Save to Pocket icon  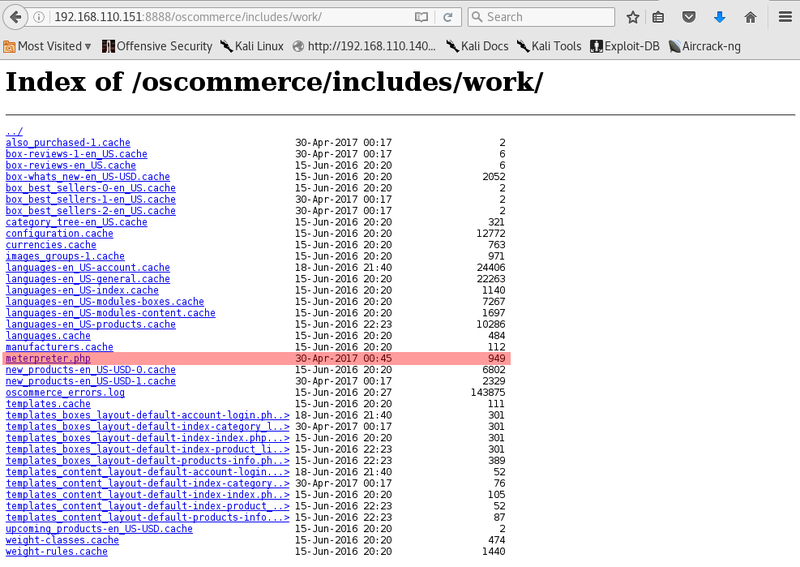[x=689, y=17]
